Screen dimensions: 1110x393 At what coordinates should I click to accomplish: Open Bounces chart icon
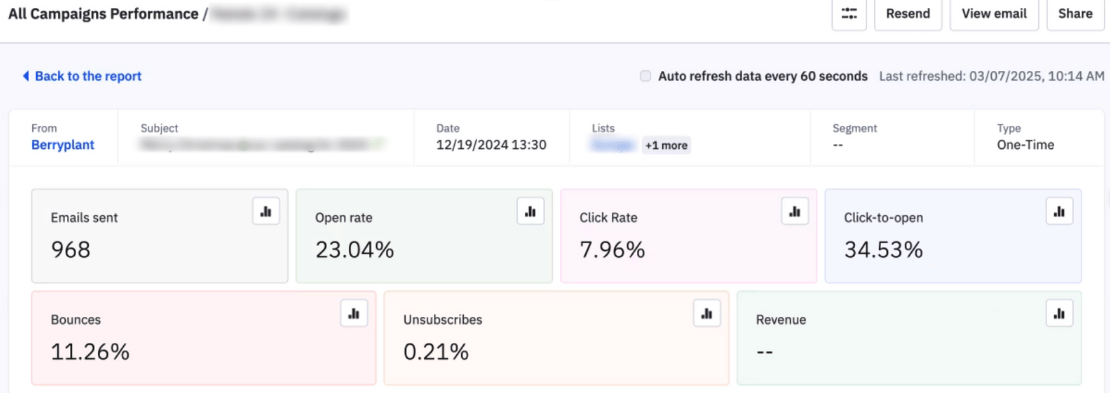[354, 313]
